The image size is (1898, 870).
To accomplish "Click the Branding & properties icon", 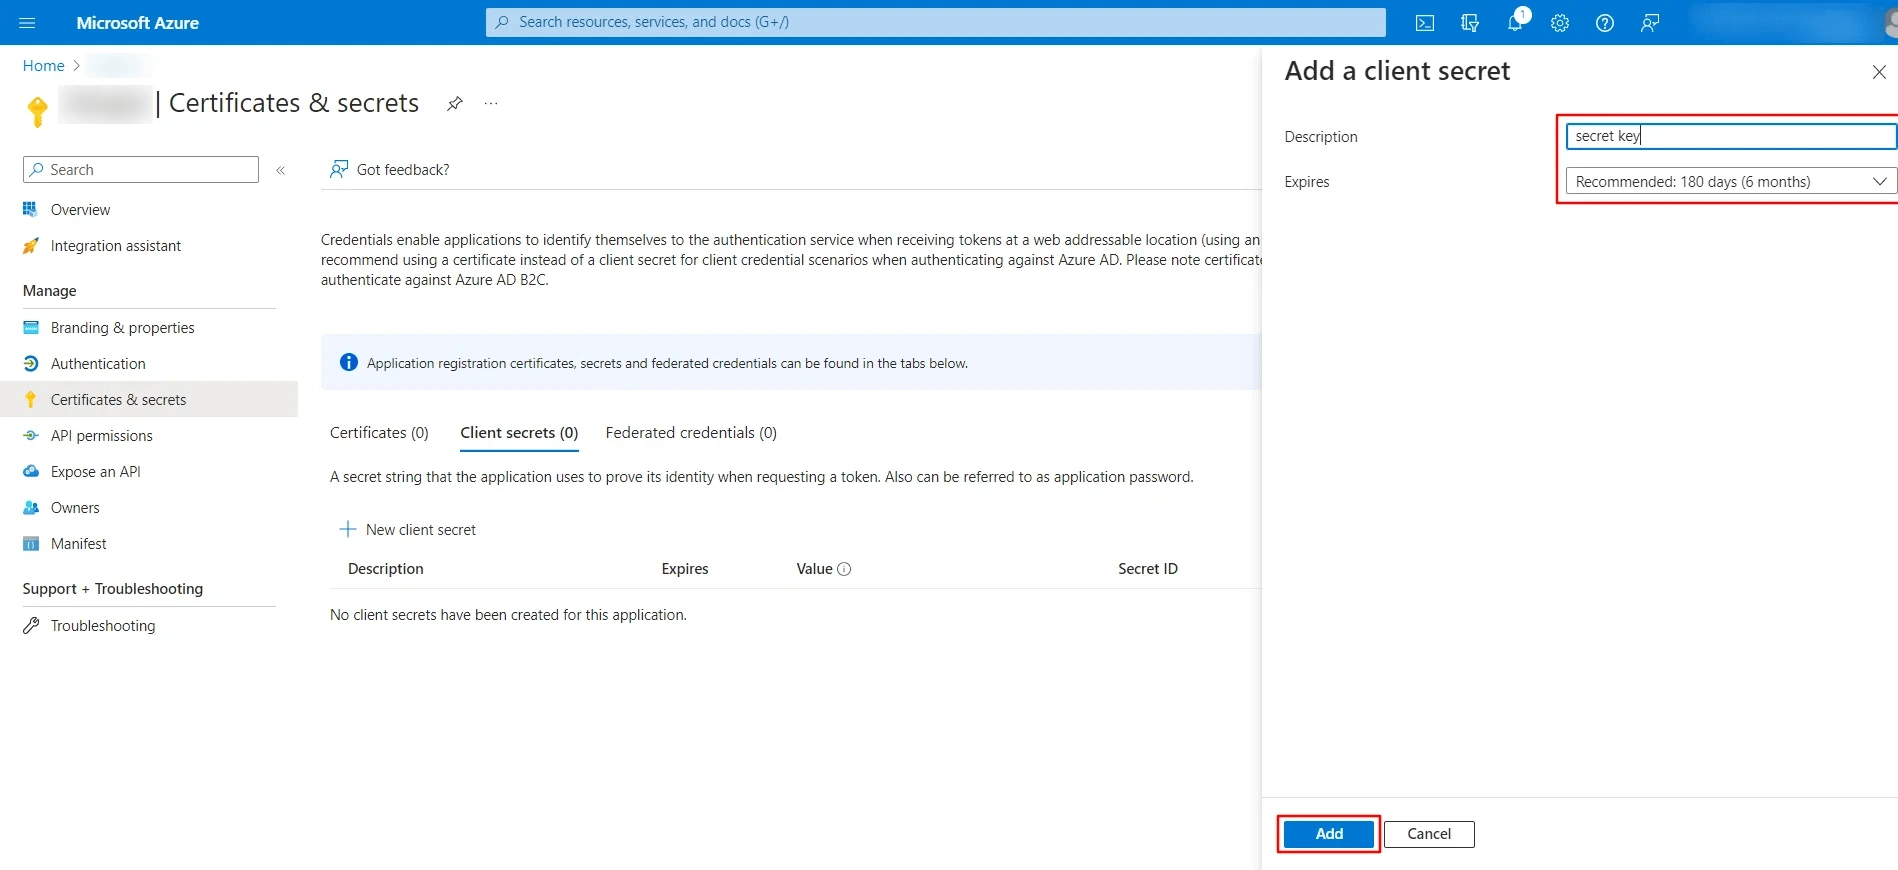I will (30, 328).
